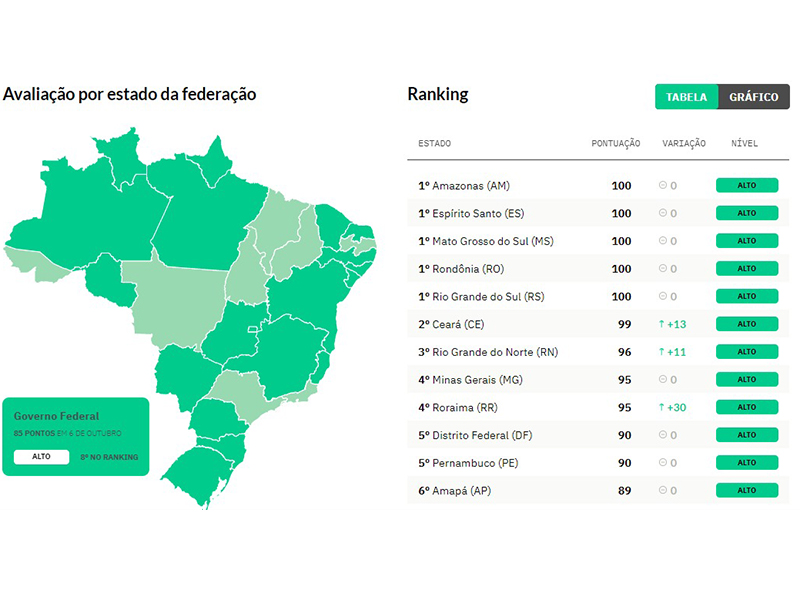Image resolution: width=800 pixels, height=600 pixels.
Task: Click the ALTO badge for Mato Grosso do Sul
Action: (x=746, y=241)
